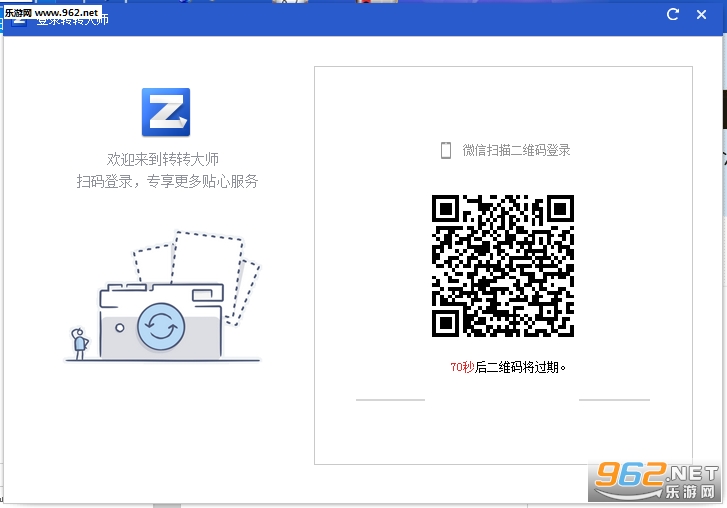Click the phone icon beside scan prompt
The height and width of the screenshot is (508, 727).
446,150
